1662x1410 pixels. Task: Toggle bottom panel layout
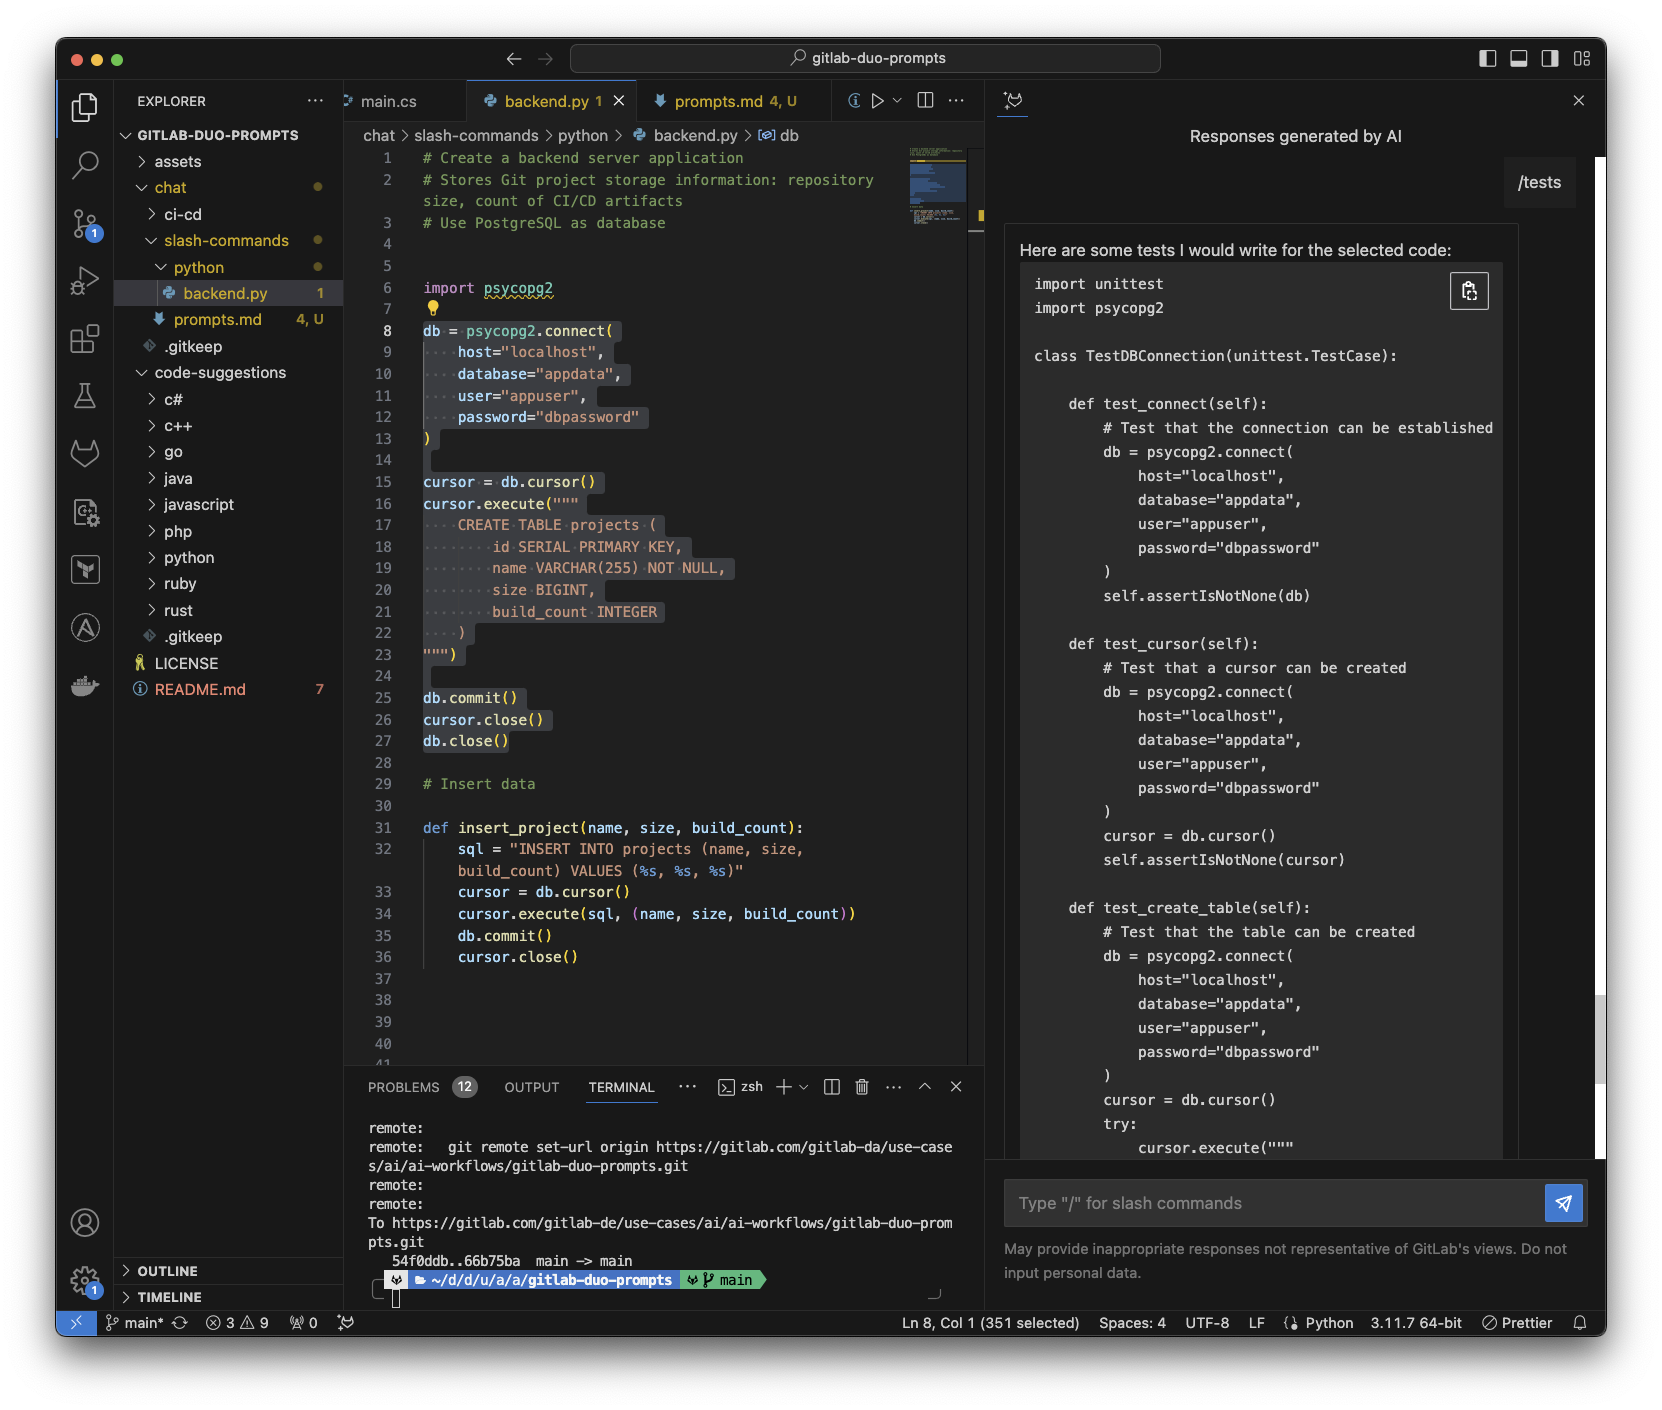pyautogui.click(x=1519, y=59)
